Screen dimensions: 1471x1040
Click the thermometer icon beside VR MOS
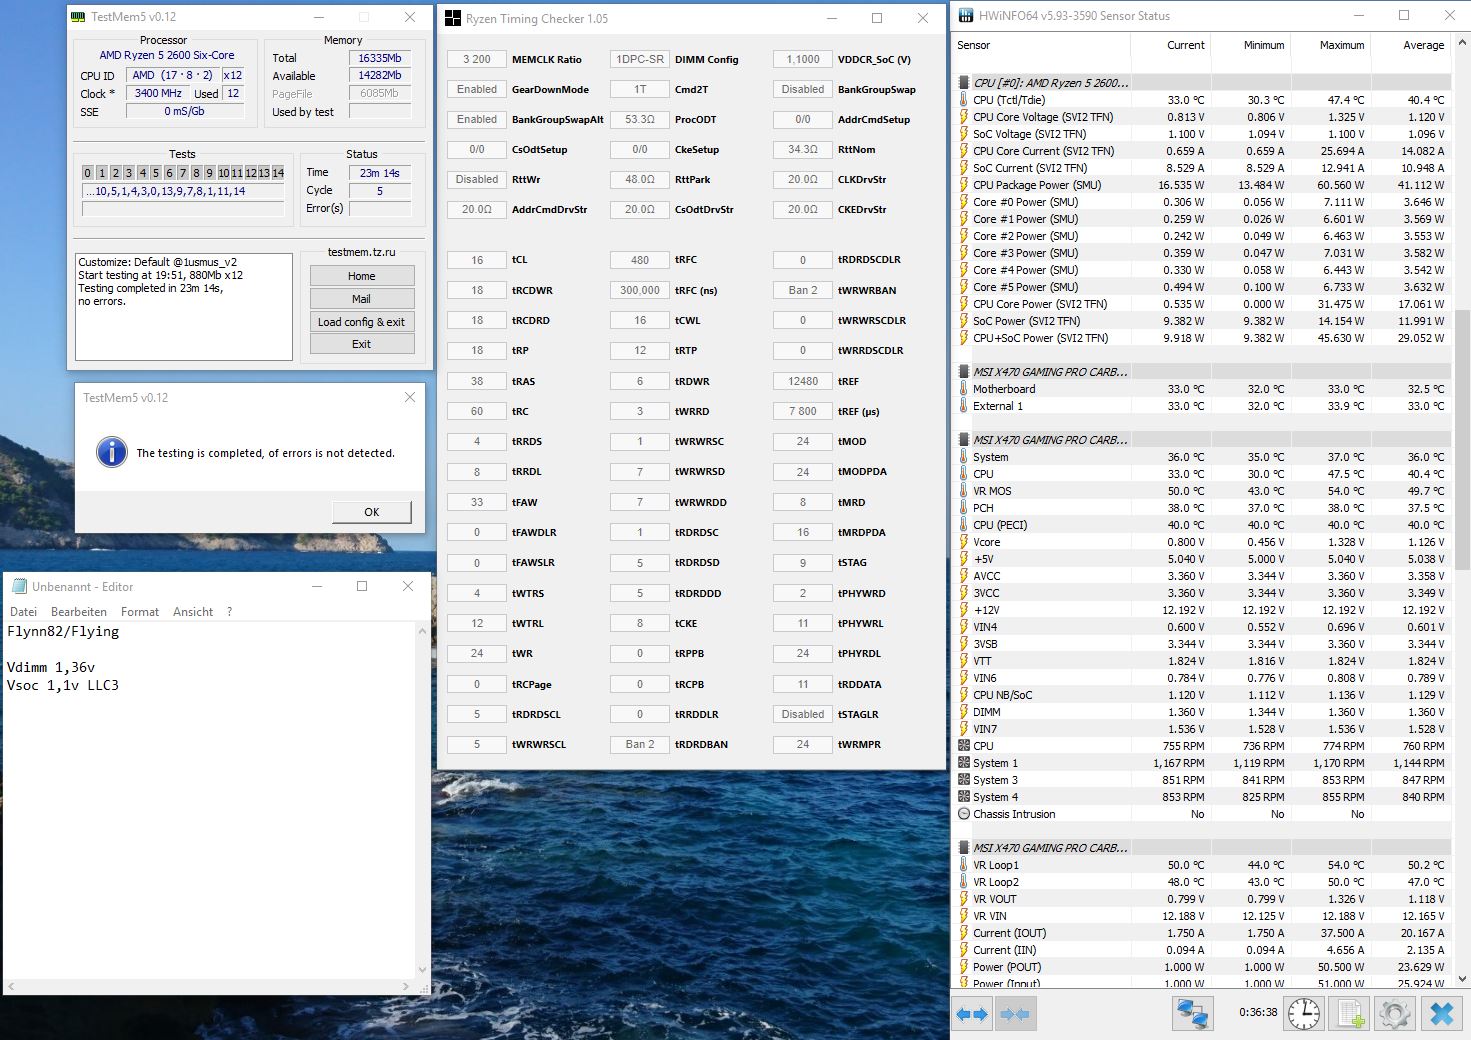click(964, 491)
